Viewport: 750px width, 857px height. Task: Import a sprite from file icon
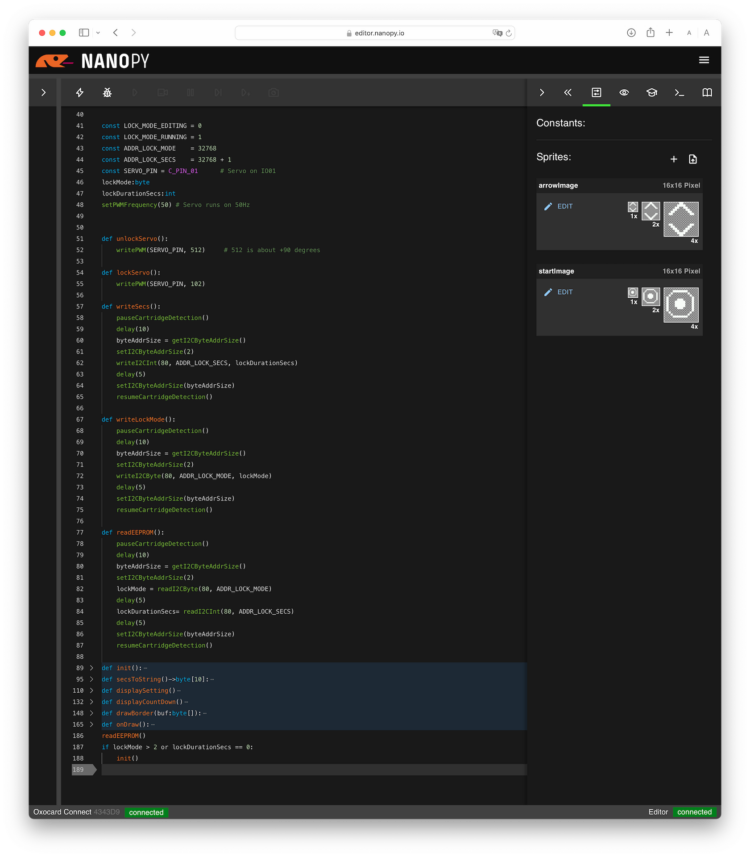coord(693,159)
